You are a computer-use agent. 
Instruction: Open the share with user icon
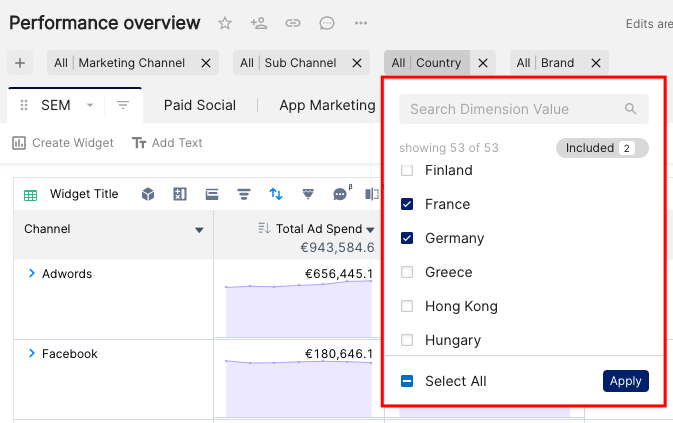pos(259,23)
